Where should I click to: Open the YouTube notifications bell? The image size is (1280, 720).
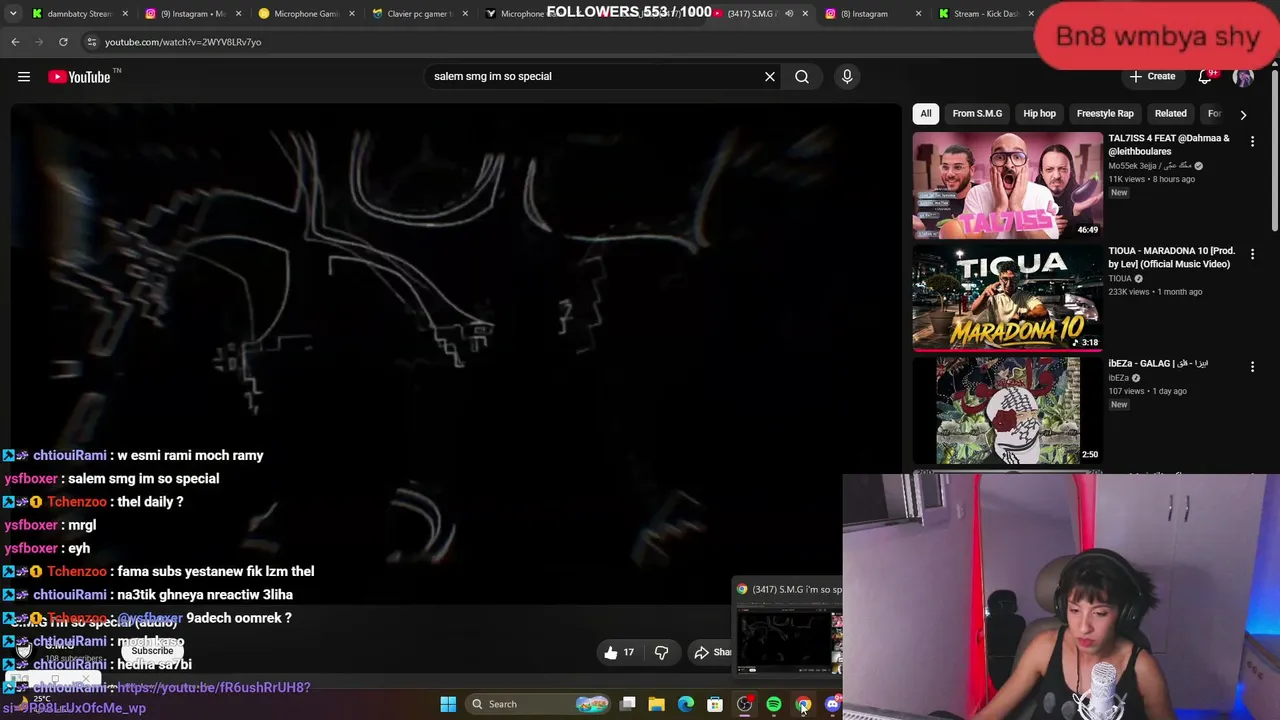pos(1206,77)
